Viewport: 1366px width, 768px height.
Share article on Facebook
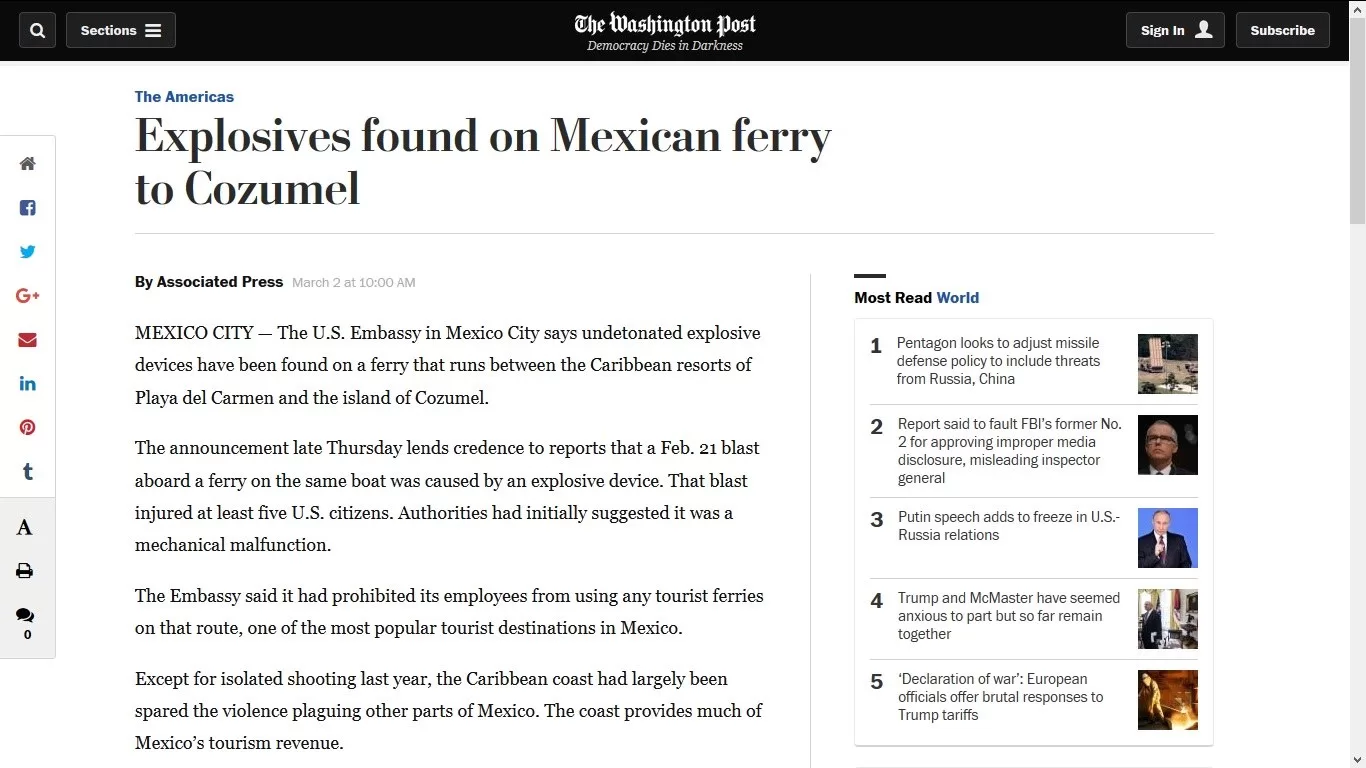coord(27,208)
